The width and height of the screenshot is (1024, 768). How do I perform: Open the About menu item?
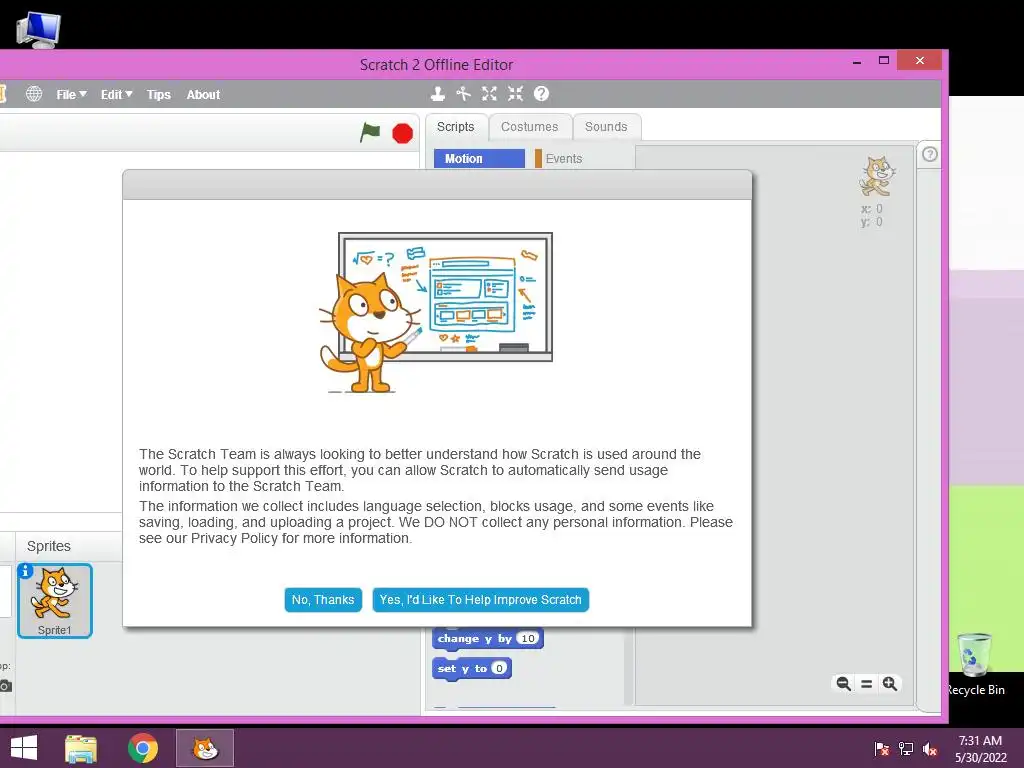click(203, 95)
